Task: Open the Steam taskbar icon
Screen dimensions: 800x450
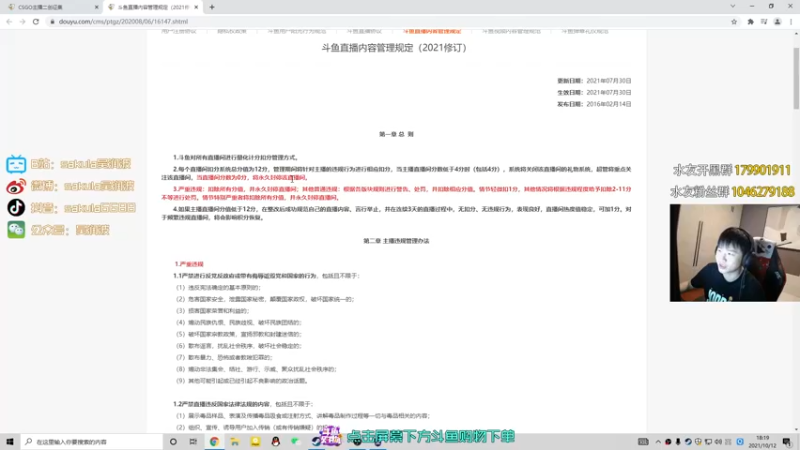Action: [316, 442]
